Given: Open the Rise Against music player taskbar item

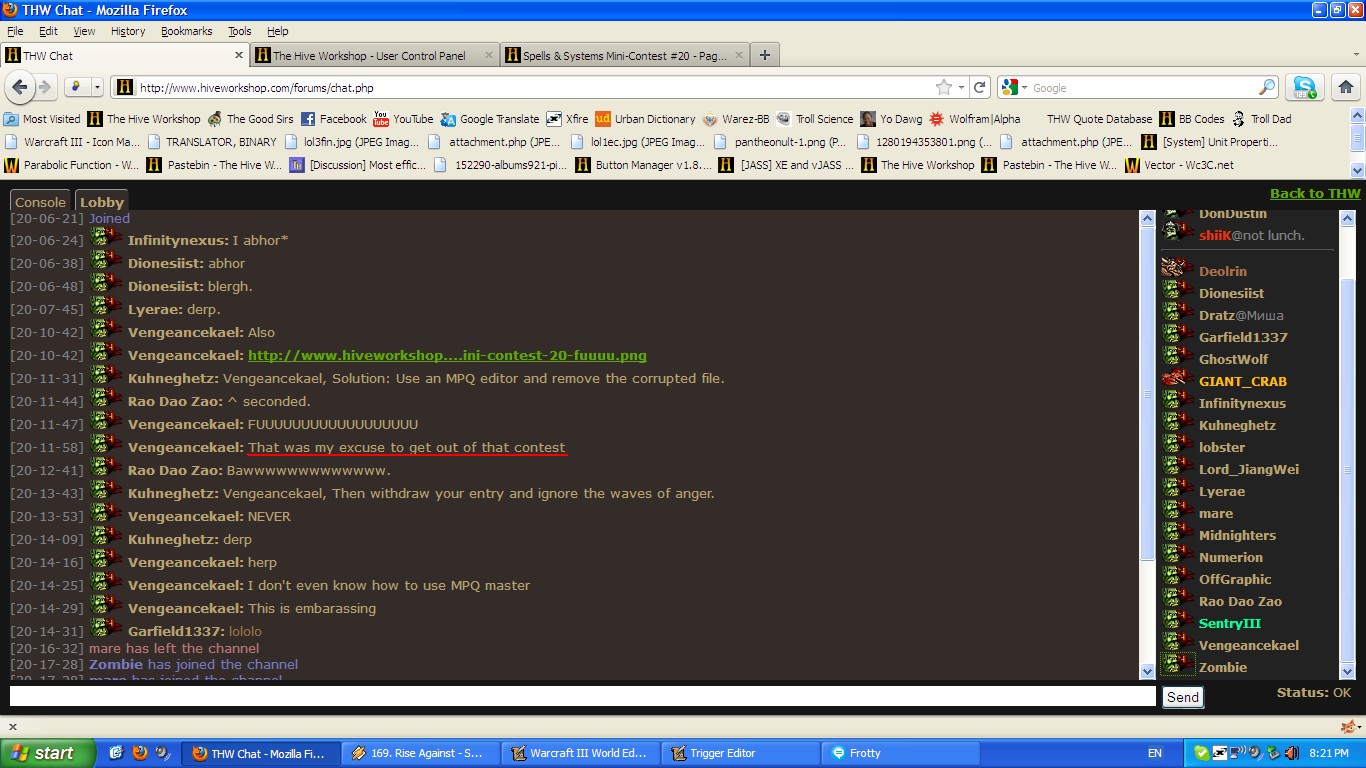Looking at the screenshot, I should click(x=420, y=753).
